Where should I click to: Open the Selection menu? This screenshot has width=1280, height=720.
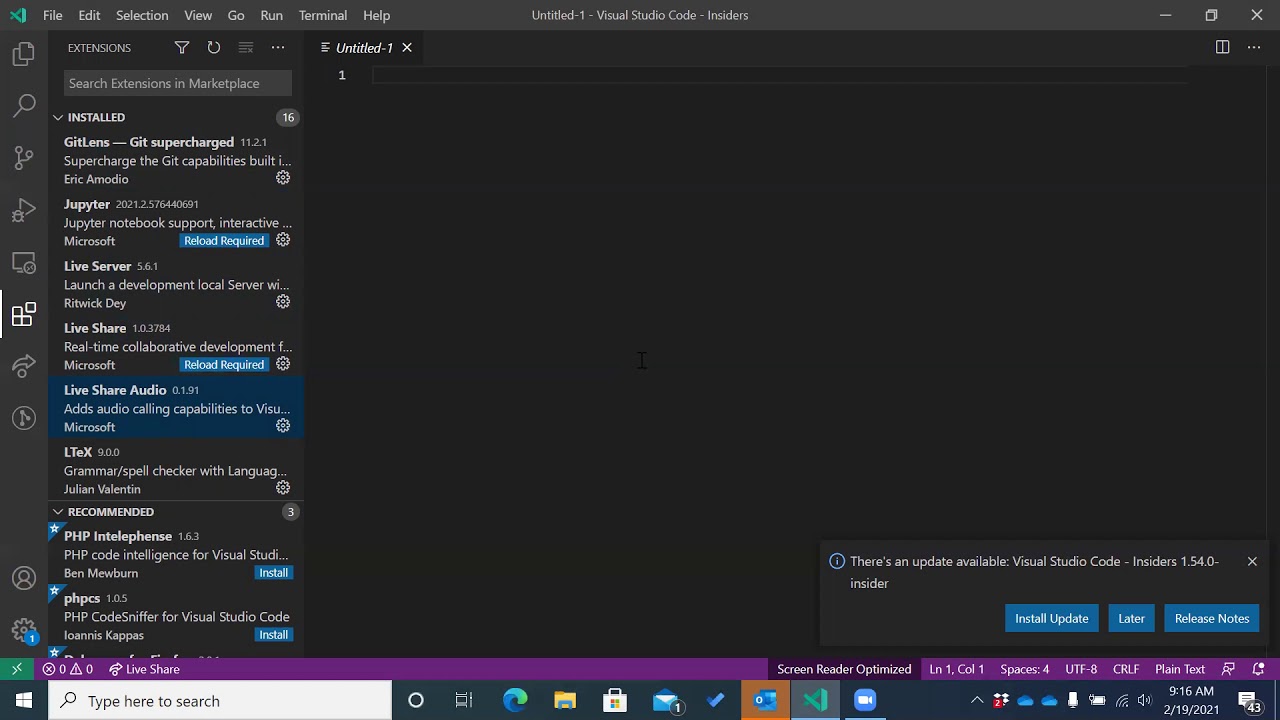pyautogui.click(x=142, y=15)
